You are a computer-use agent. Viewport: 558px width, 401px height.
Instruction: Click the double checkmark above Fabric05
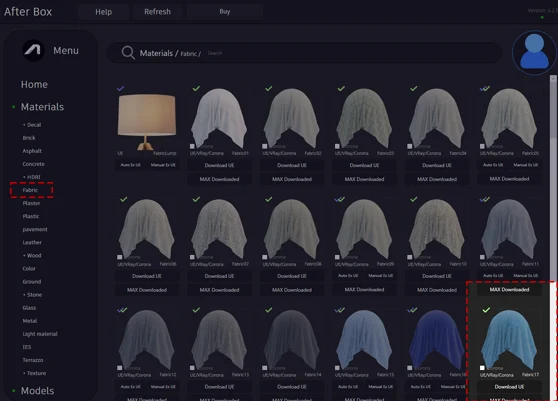click(485, 88)
